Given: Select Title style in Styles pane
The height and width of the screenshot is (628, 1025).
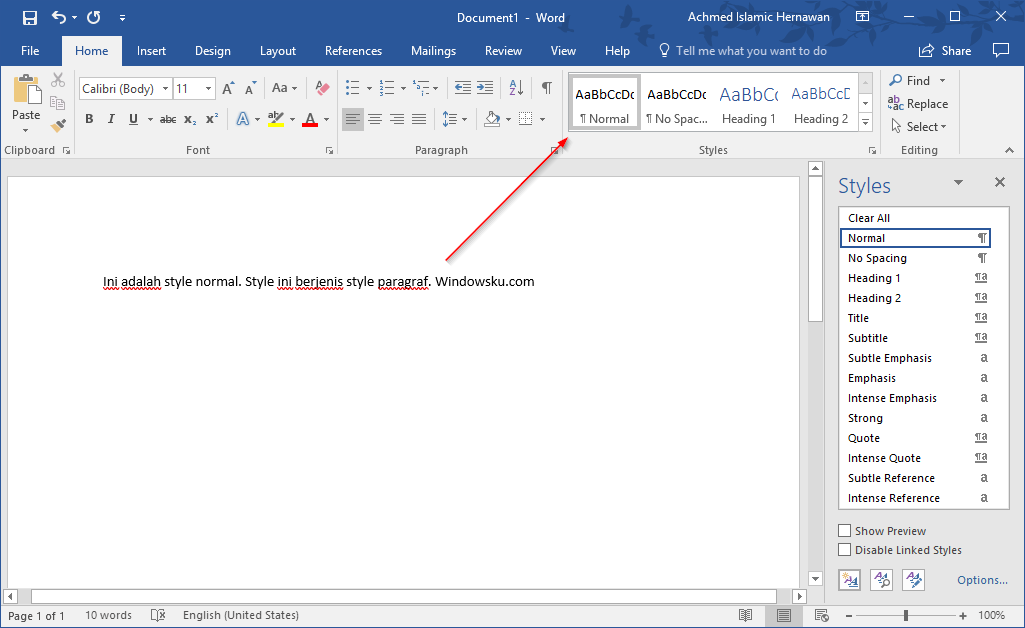Looking at the screenshot, I should [x=915, y=318].
